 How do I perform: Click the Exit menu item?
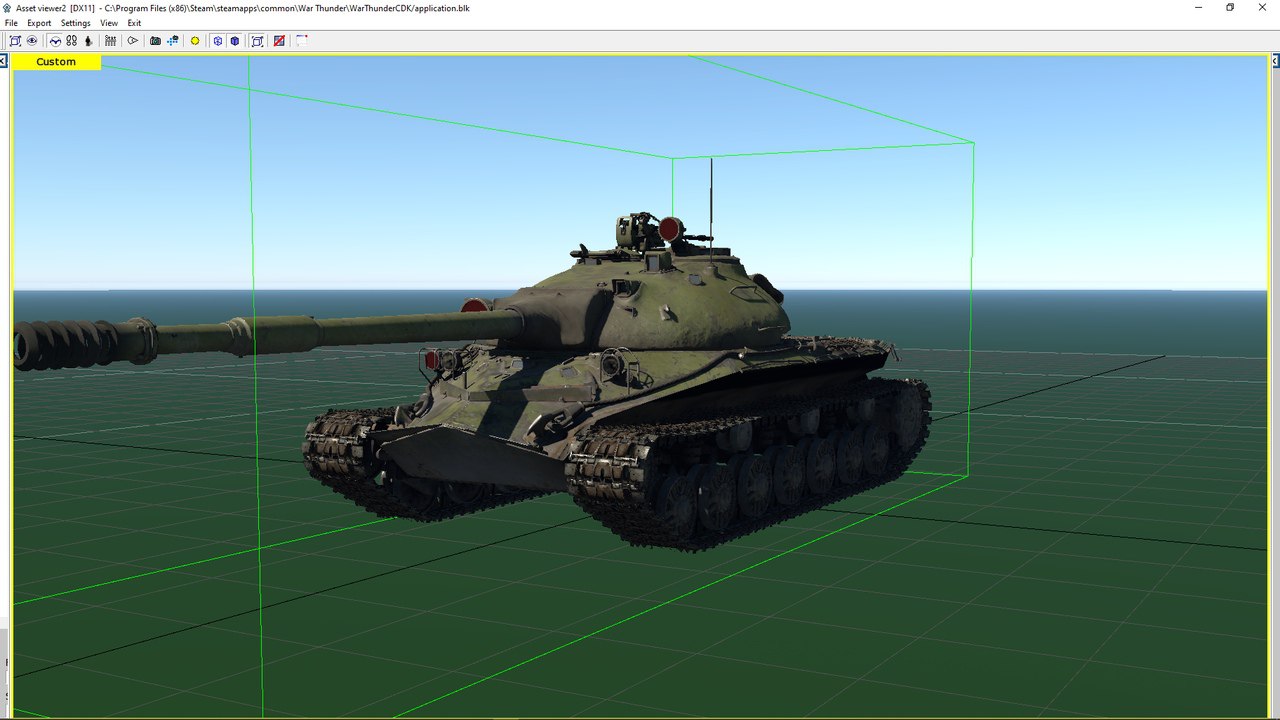[x=134, y=23]
